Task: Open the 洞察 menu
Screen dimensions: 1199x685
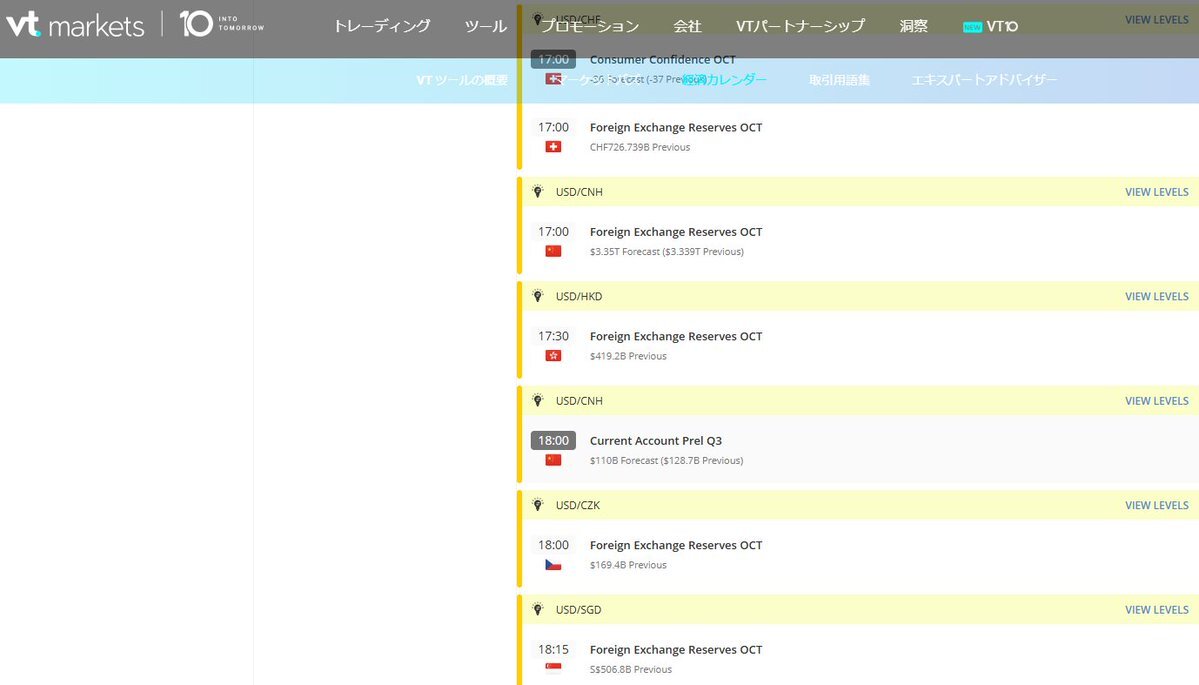Action: click(x=913, y=26)
